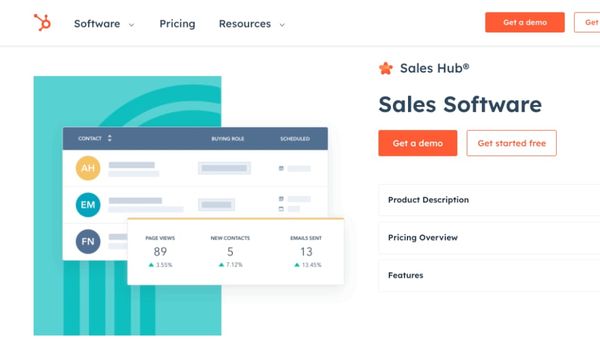Click the Contact column header
Screen dimensions: 600x360
[x=90, y=138]
